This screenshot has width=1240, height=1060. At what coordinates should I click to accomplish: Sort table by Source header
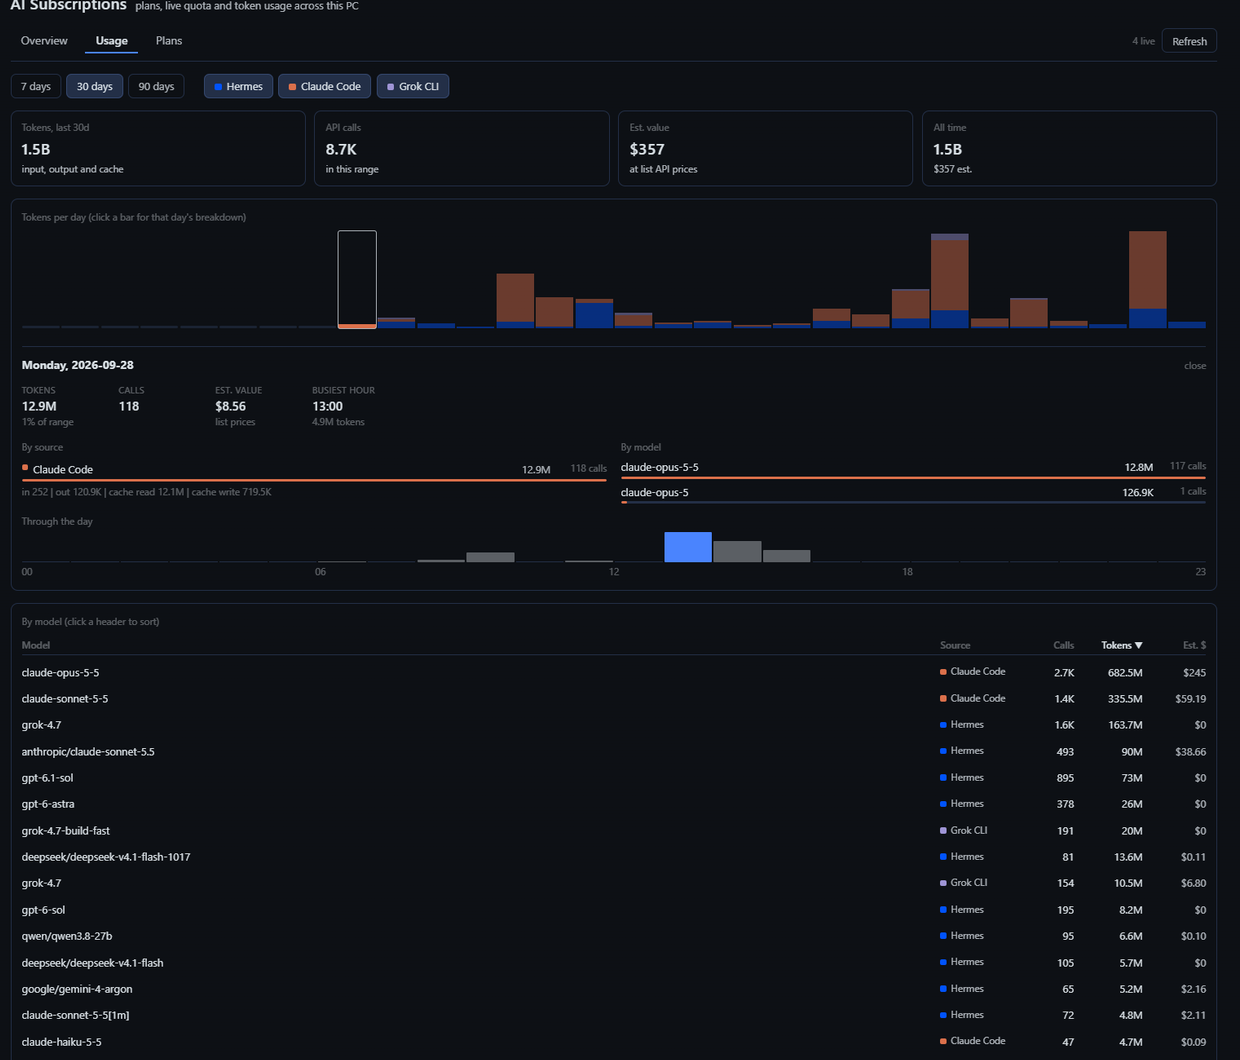pos(955,645)
